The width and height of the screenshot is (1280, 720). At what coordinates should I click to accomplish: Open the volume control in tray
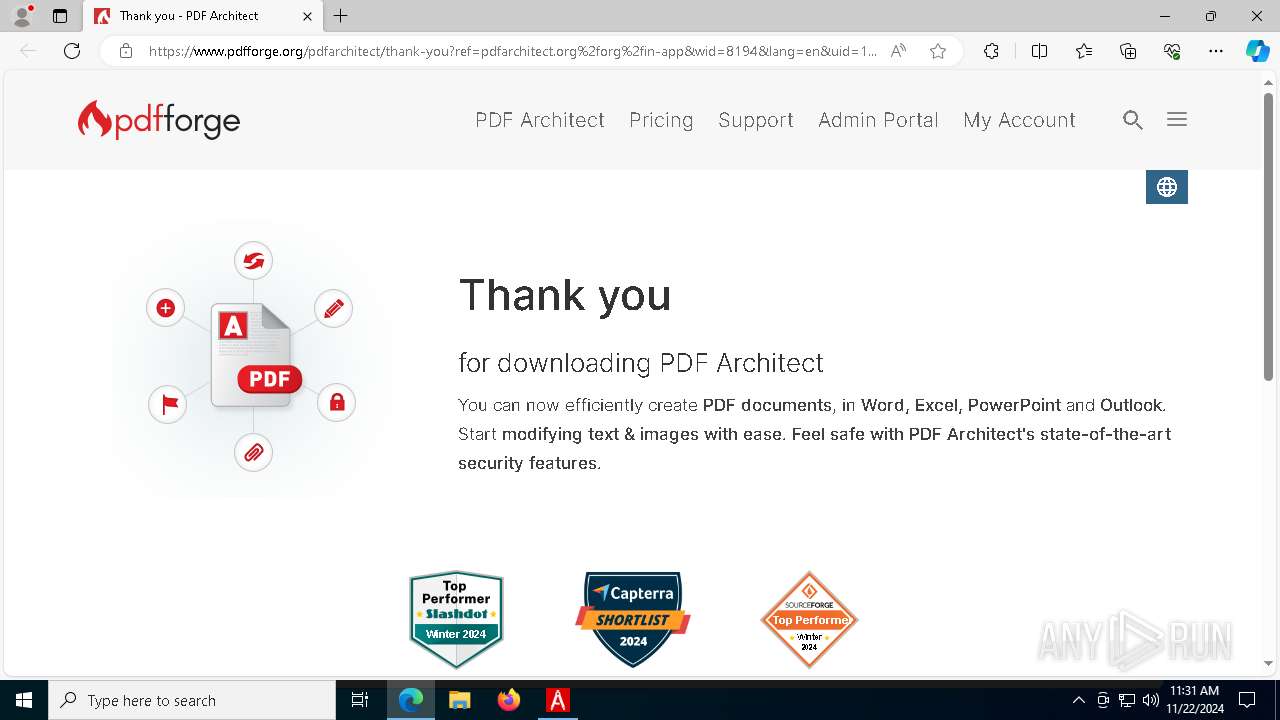(1151, 700)
